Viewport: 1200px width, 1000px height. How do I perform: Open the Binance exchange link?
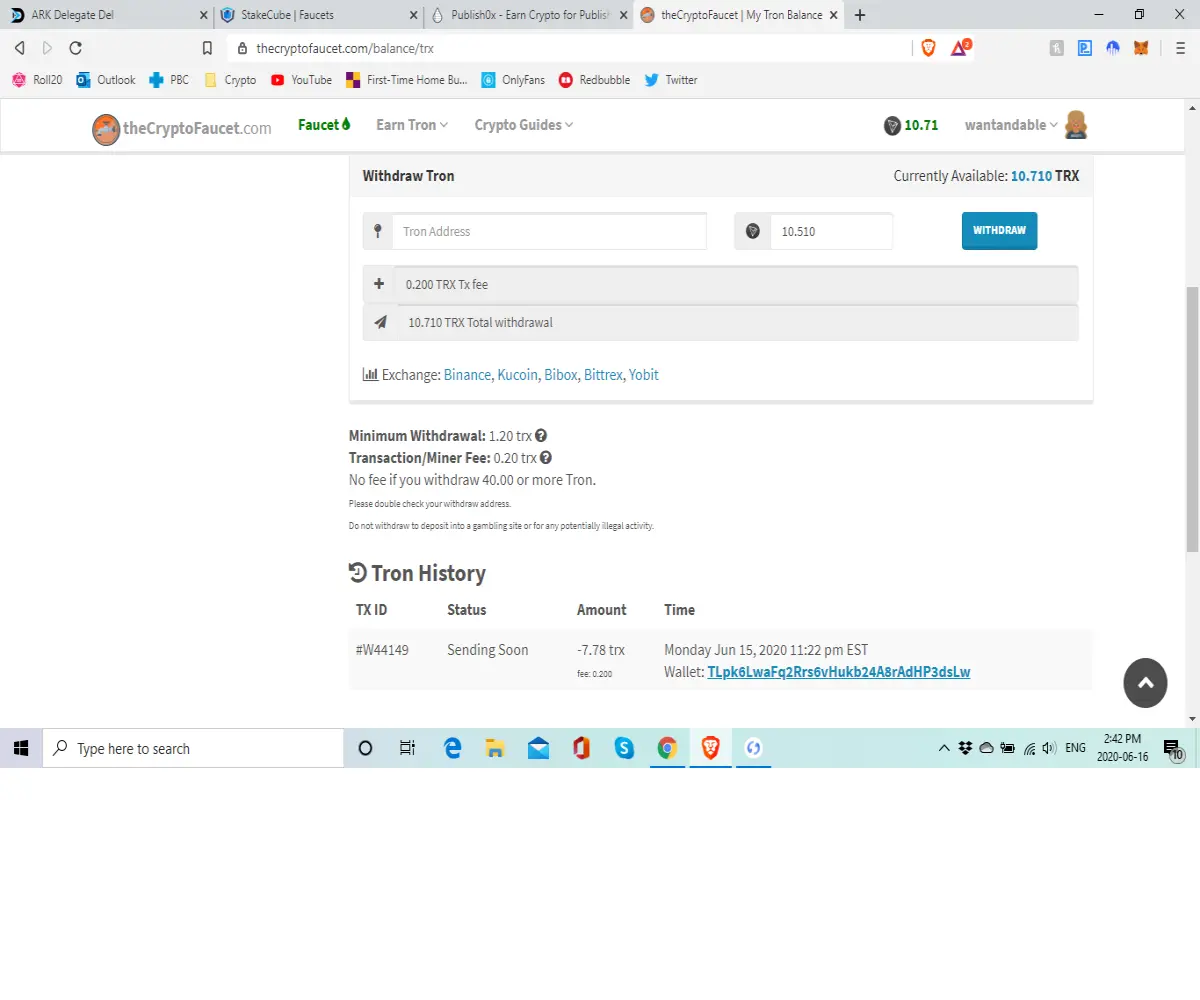point(467,375)
